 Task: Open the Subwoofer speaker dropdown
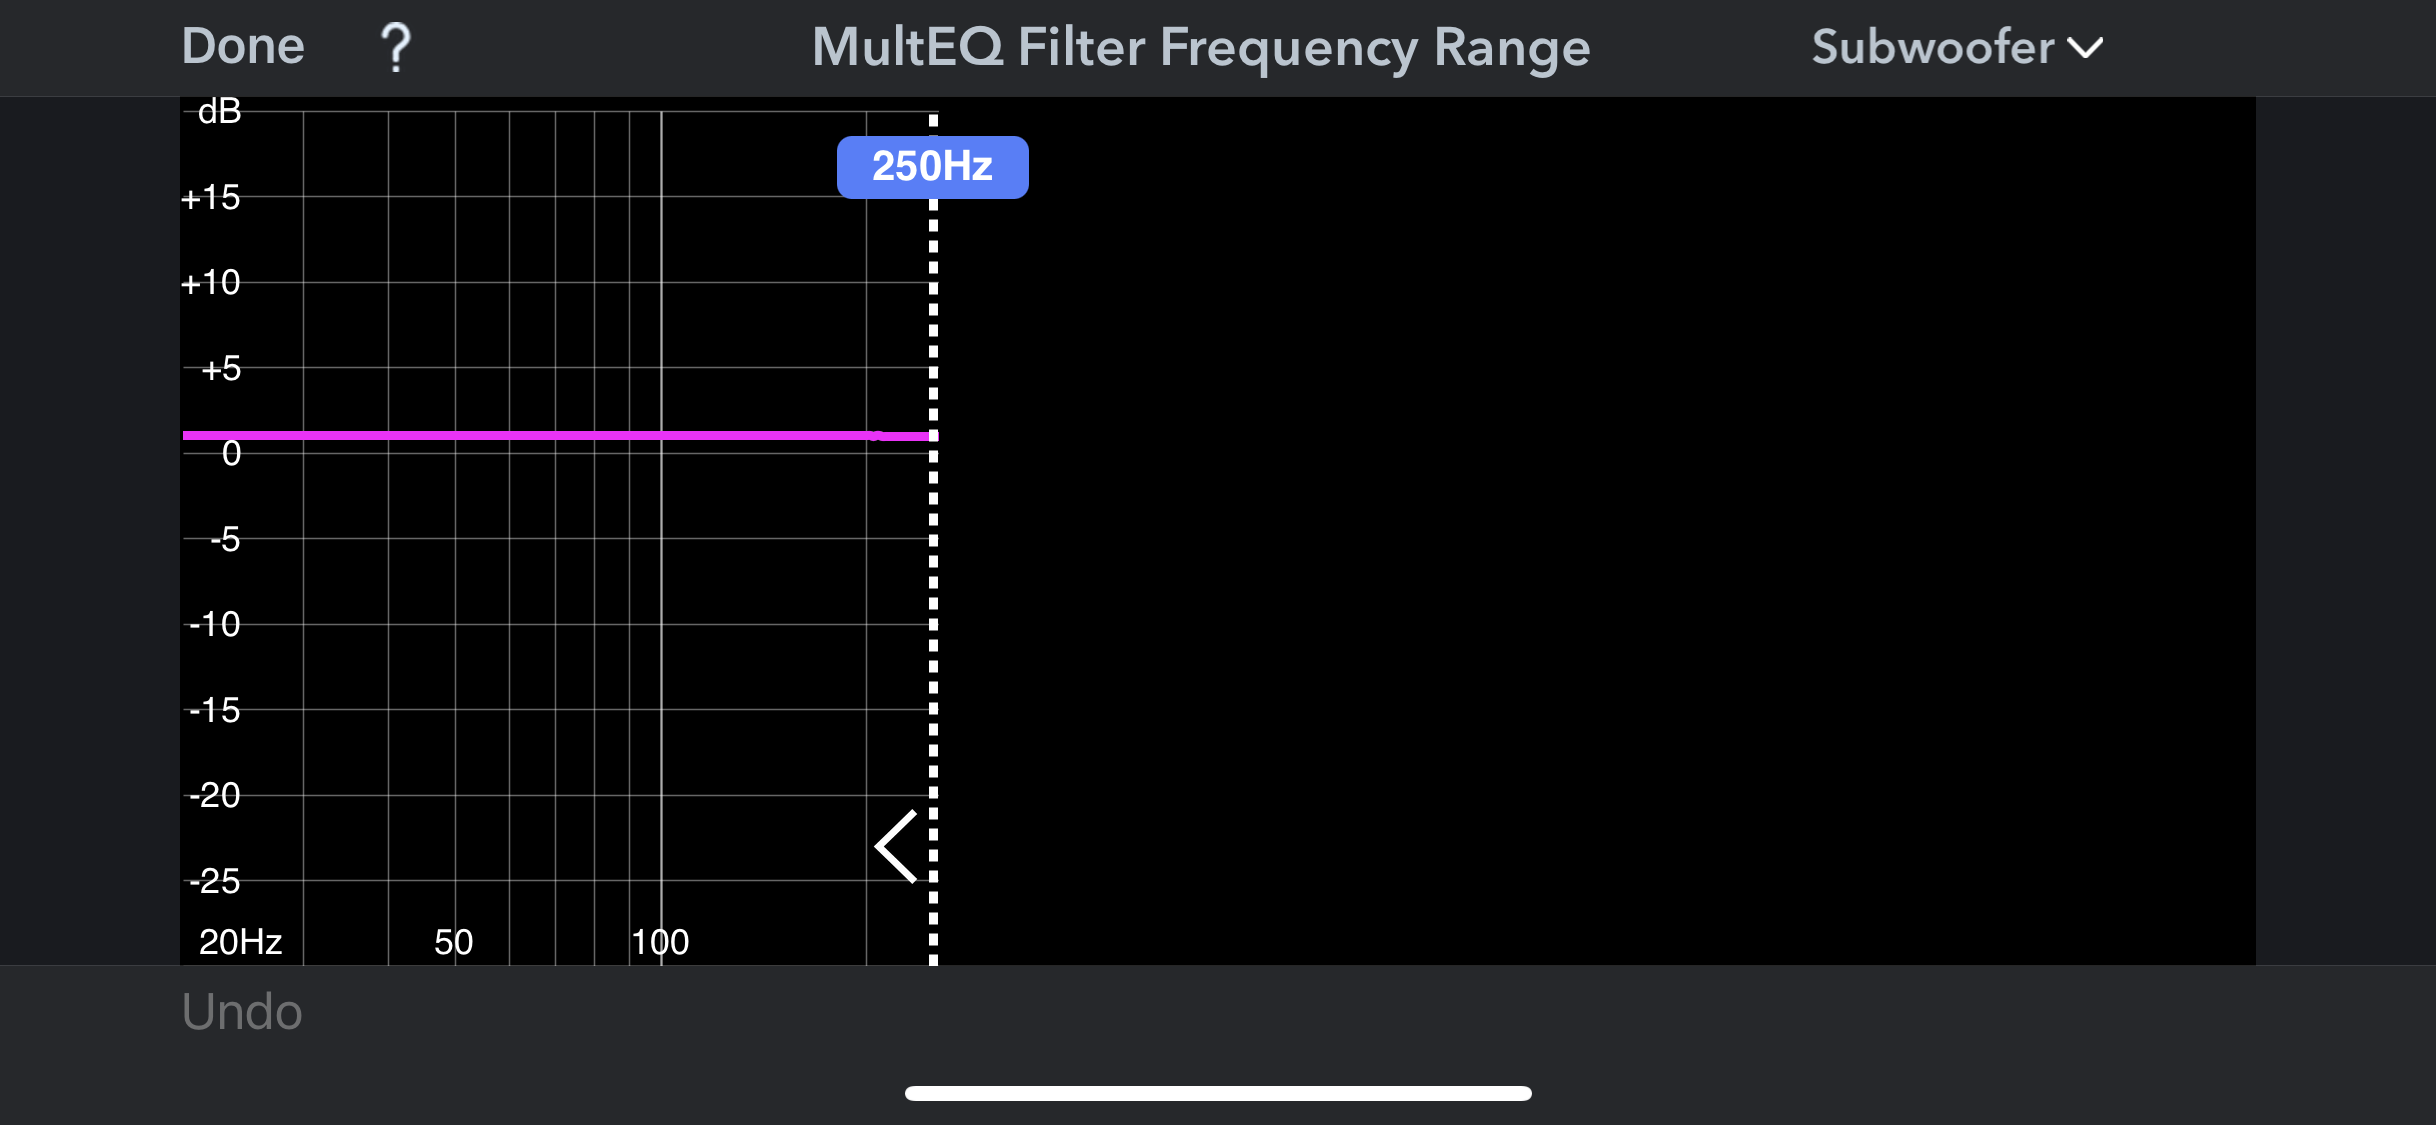pos(1956,47)
